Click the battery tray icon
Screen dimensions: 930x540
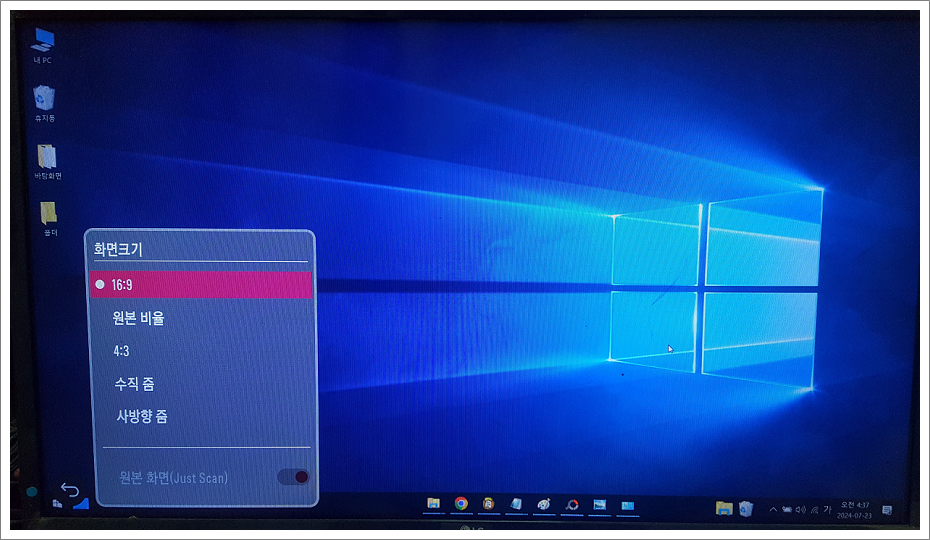[x=787, y=509]
